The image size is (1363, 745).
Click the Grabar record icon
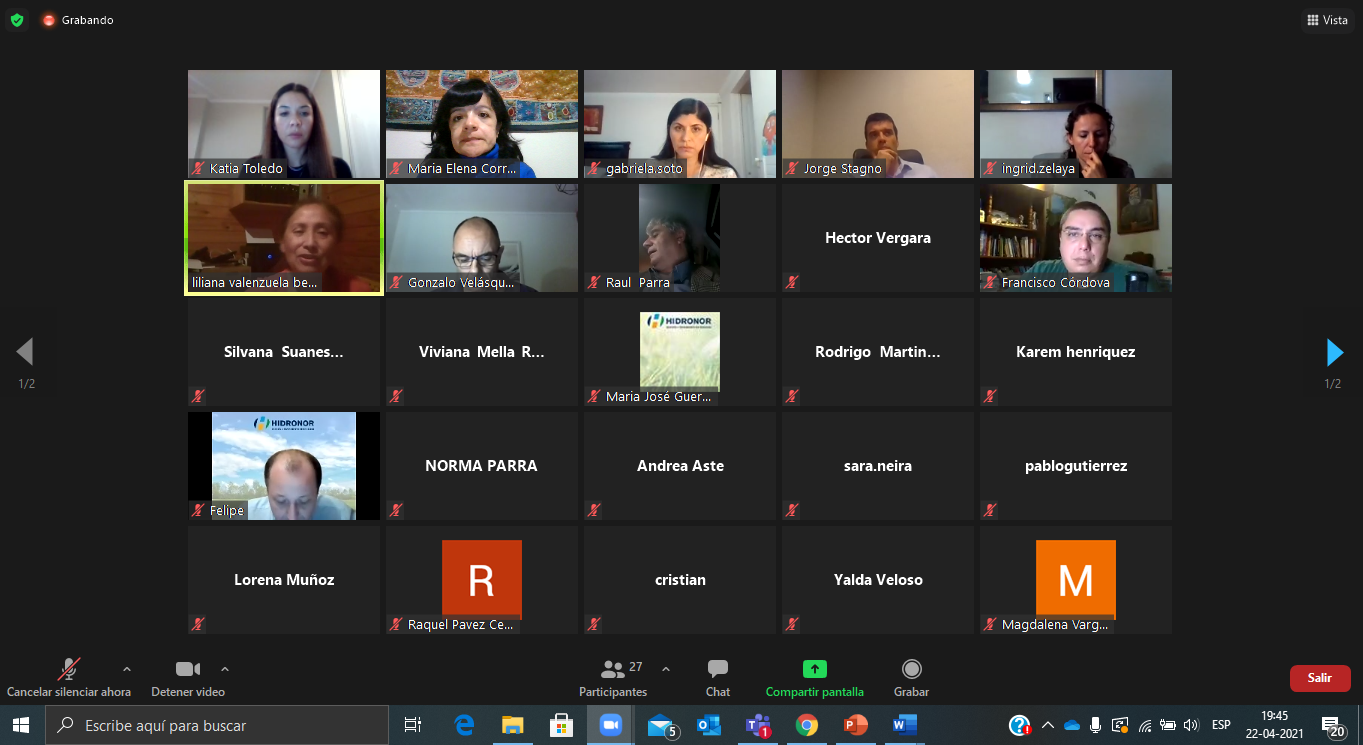[x=911, y=669]
